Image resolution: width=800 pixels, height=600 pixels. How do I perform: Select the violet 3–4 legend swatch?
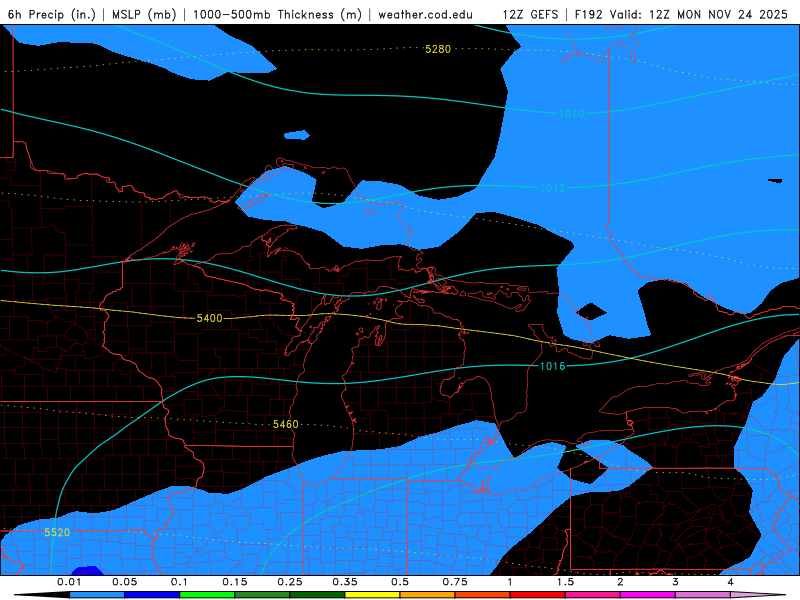pyautogui.click(x=703, y=595)
